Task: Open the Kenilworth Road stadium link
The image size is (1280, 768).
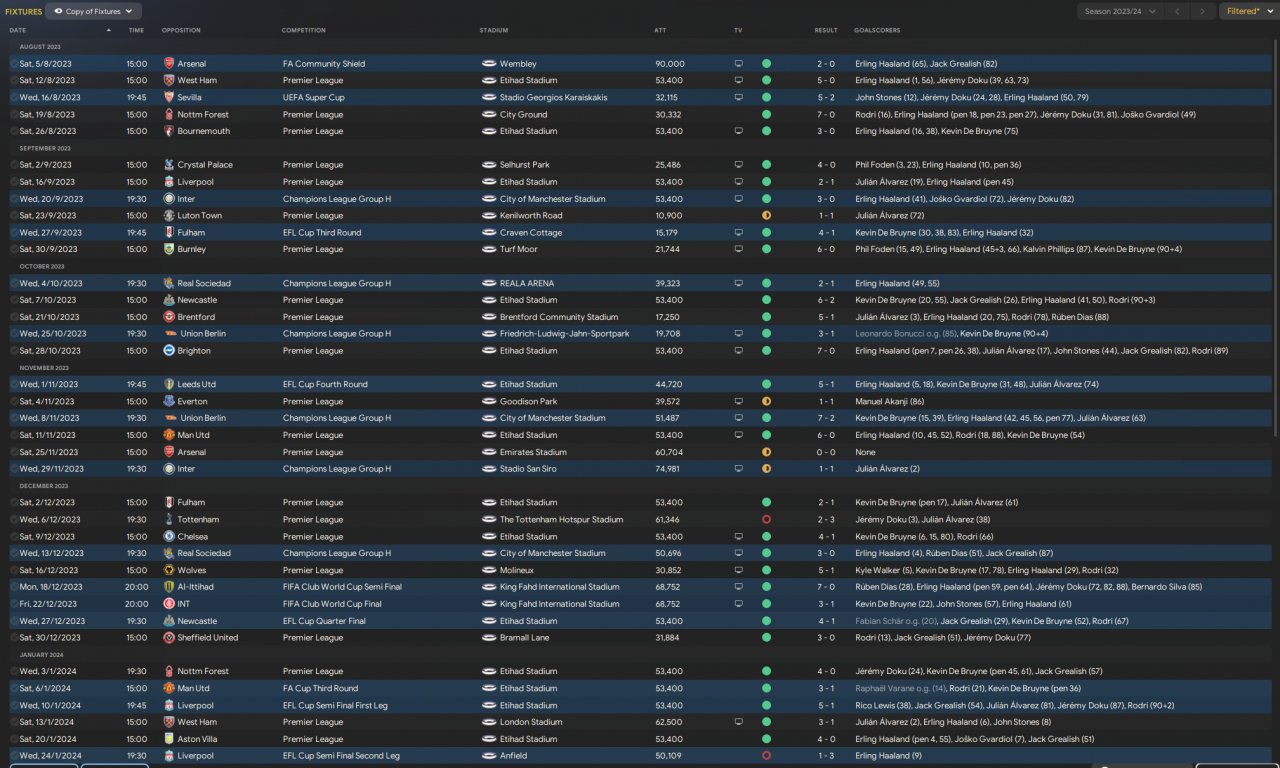Action: [x=531, y=216]
